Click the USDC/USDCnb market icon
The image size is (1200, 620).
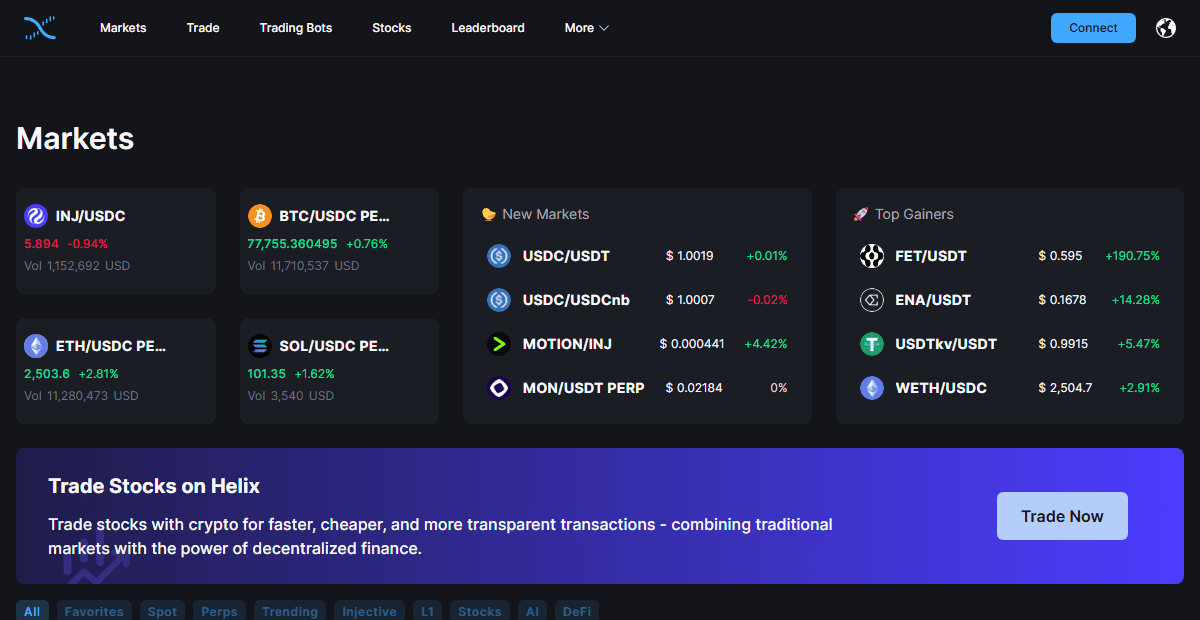pyautogui.click(x=499, y=300)
